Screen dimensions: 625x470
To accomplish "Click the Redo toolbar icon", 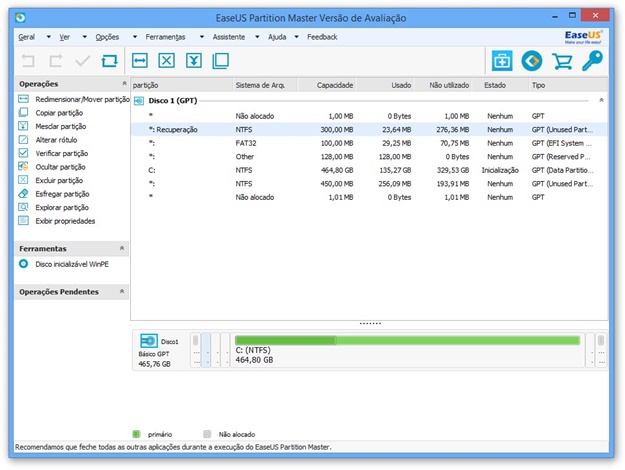I will [x=55, y=61].
